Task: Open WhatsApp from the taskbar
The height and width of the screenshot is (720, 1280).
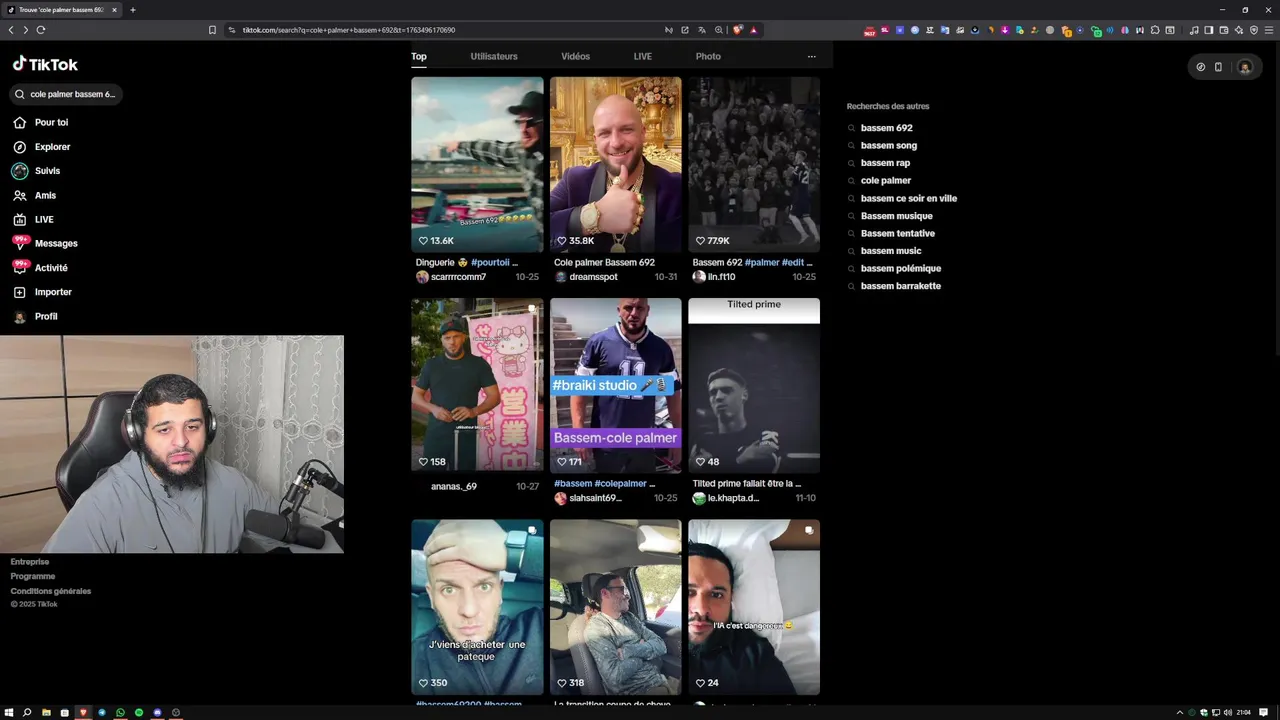Action: coord(120,712)
